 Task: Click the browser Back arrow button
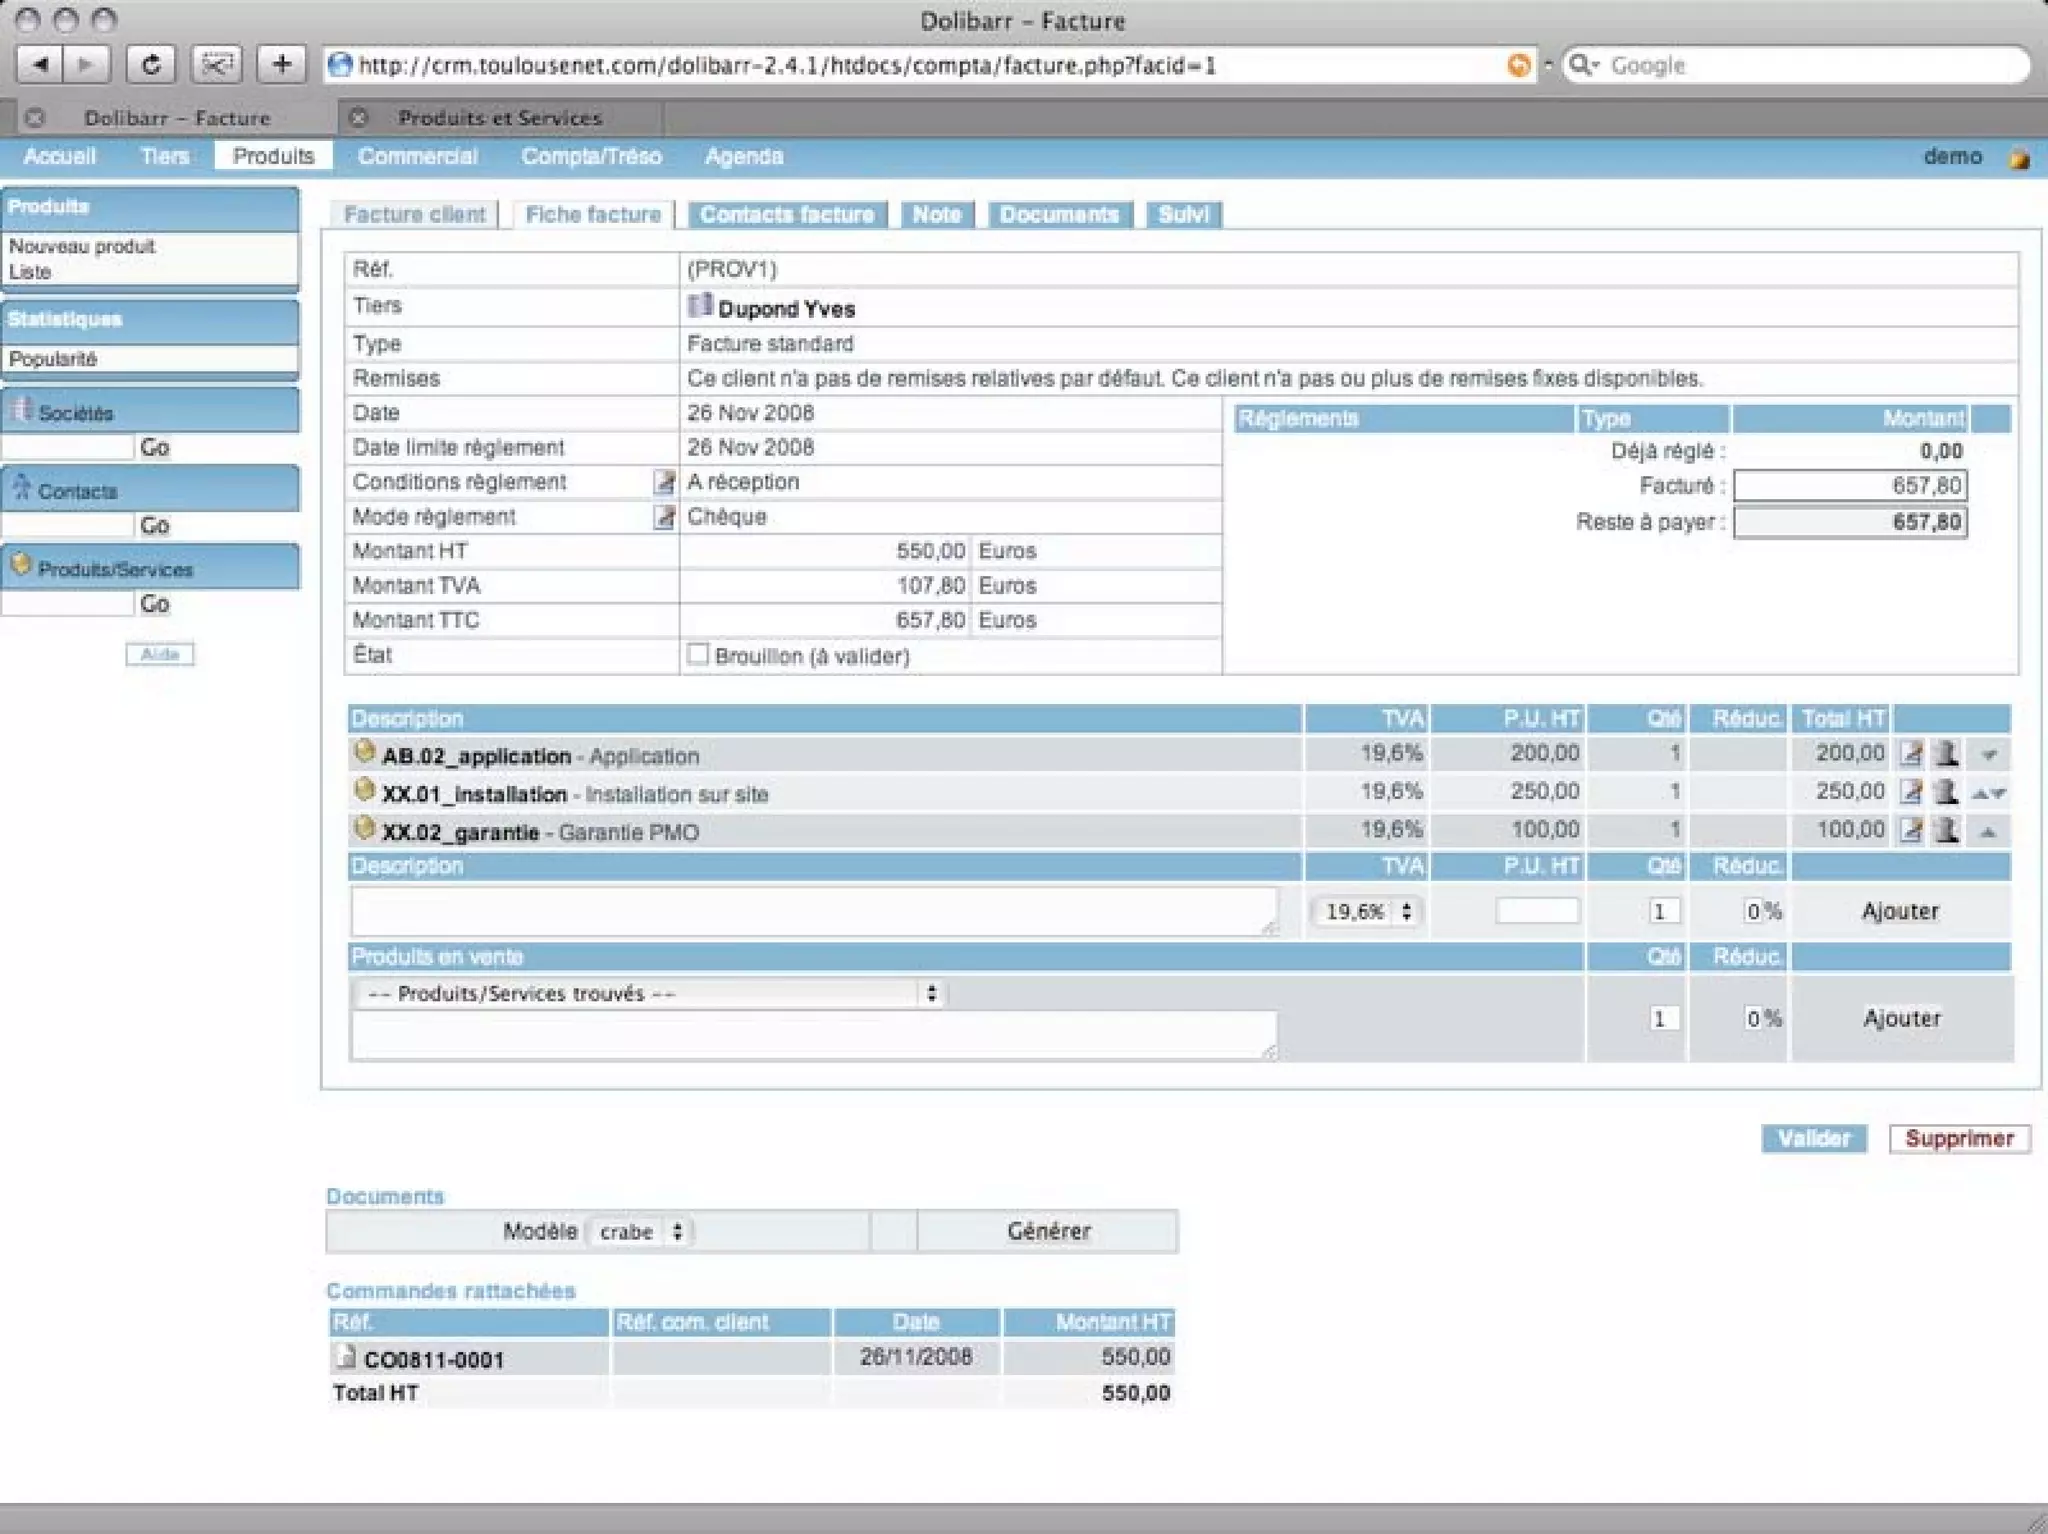41,65
